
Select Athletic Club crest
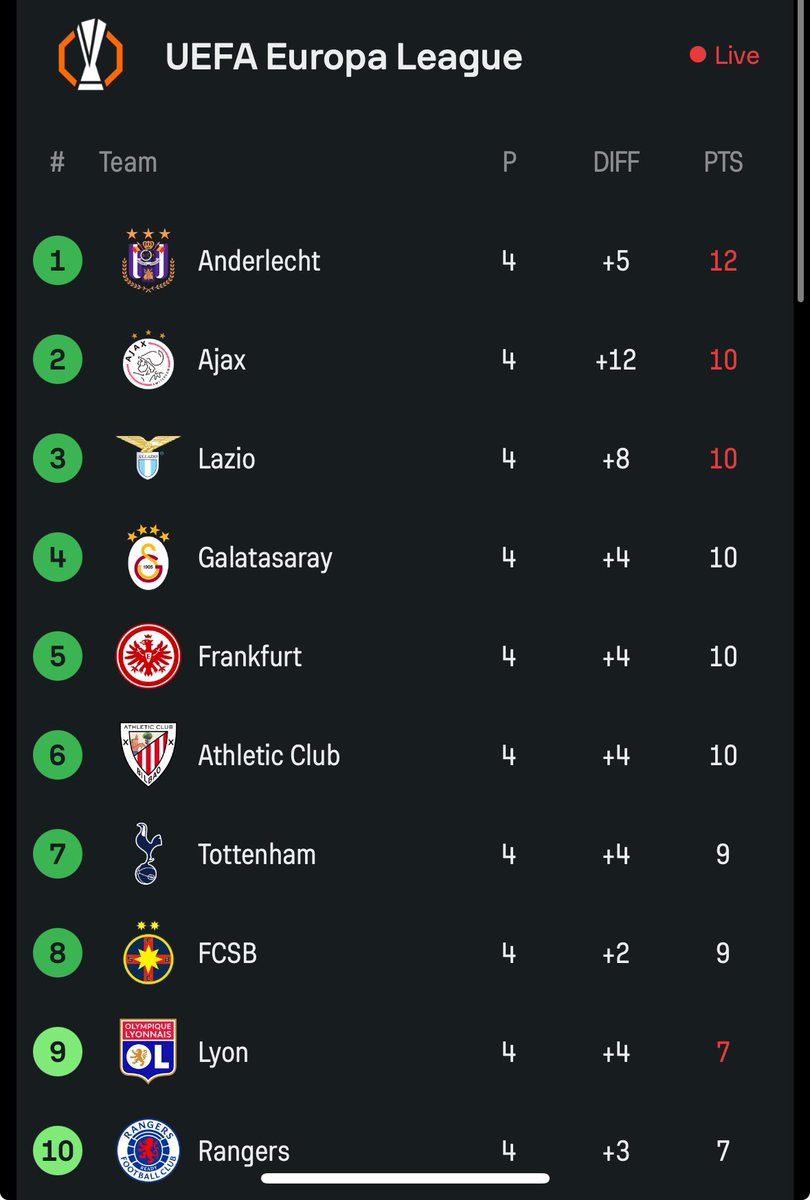coord(148,754)
